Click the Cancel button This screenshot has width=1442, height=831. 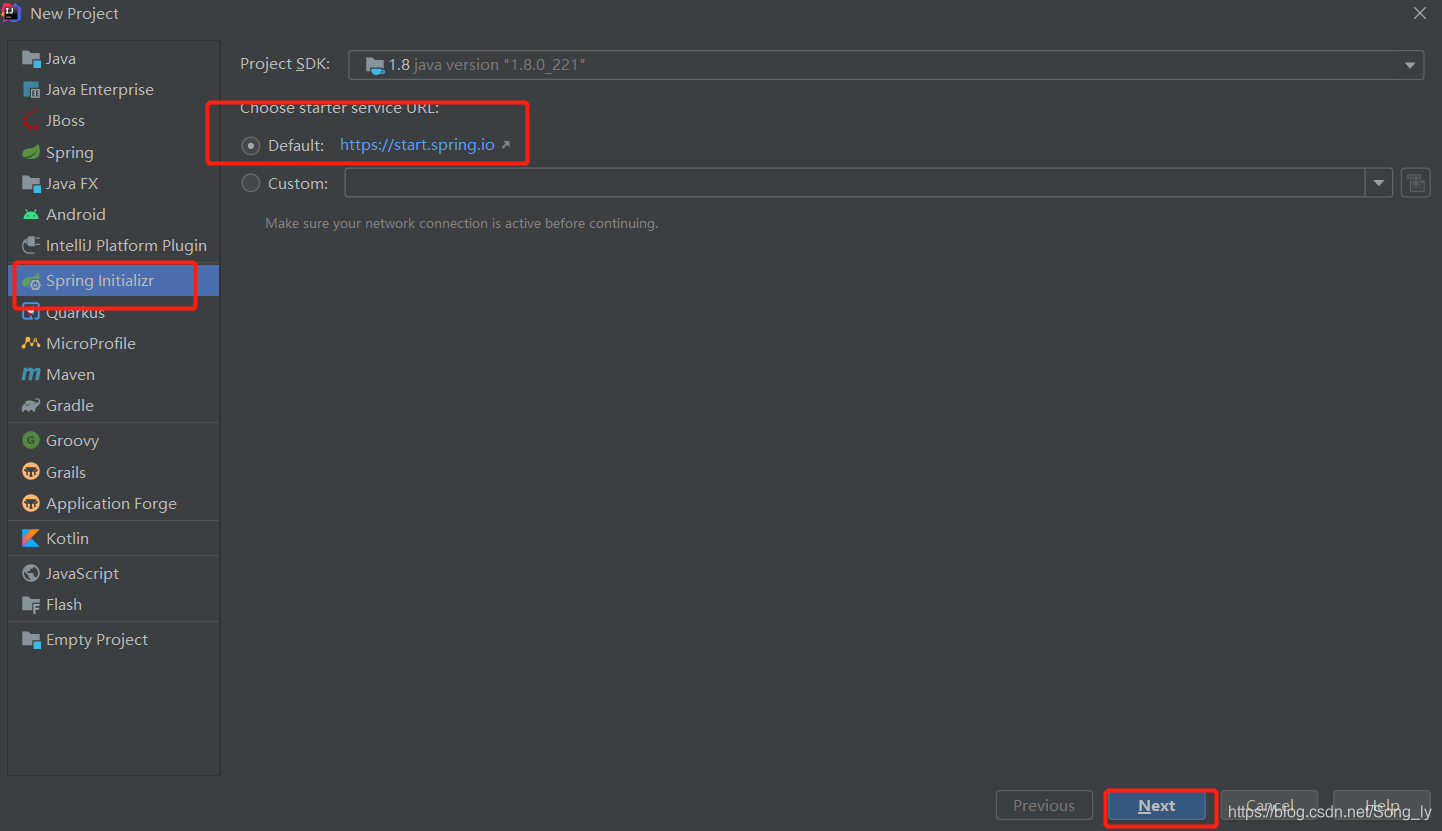[1270, 806]
